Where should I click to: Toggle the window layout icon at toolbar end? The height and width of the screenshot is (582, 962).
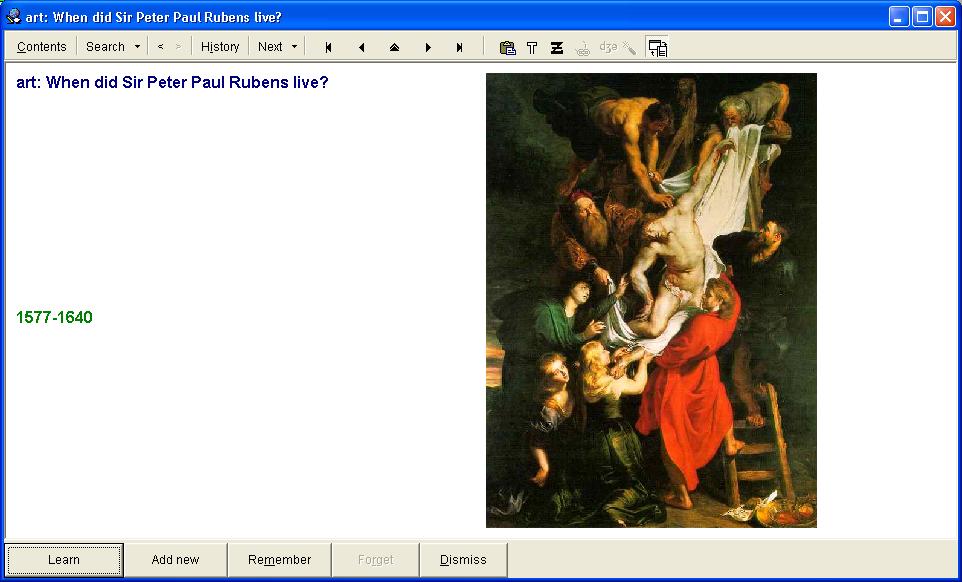[x=657, y=47]
